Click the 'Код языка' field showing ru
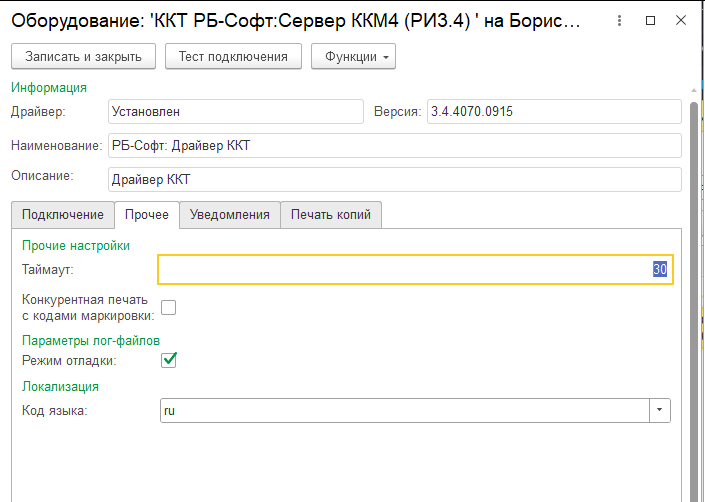705x502 pixels. tap(405, 410)
